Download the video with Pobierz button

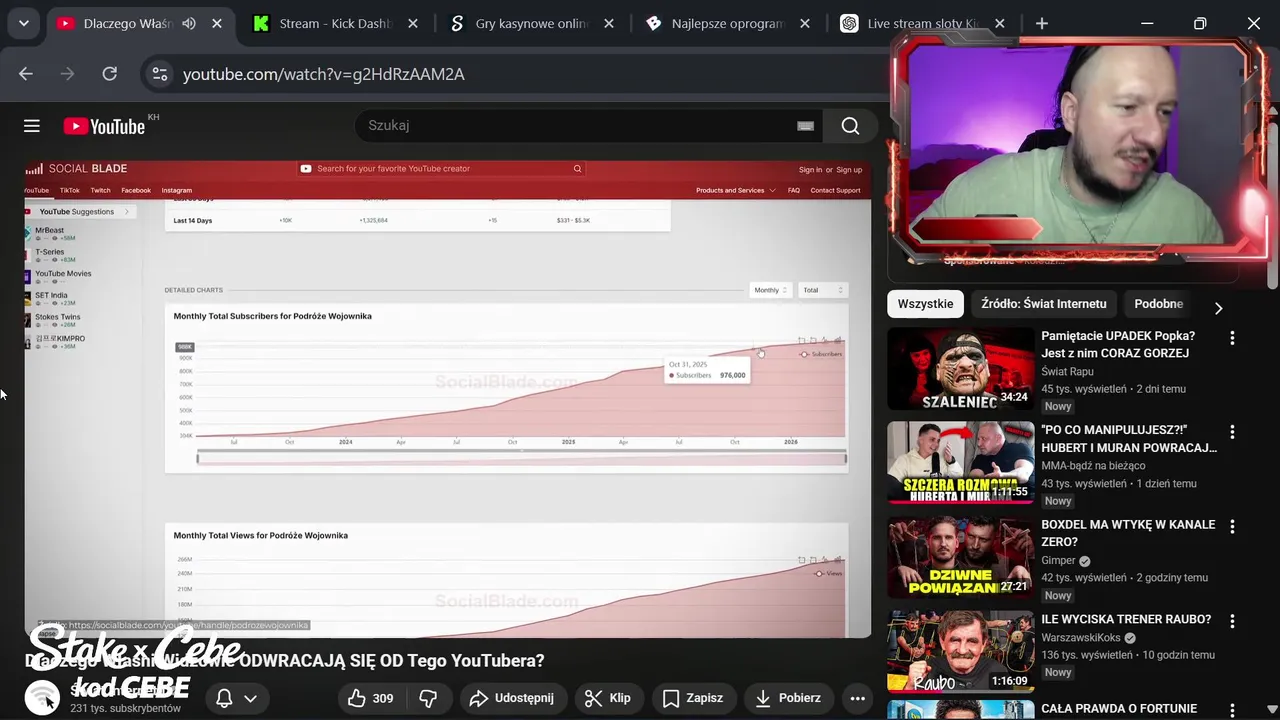(x=787, y=698)
